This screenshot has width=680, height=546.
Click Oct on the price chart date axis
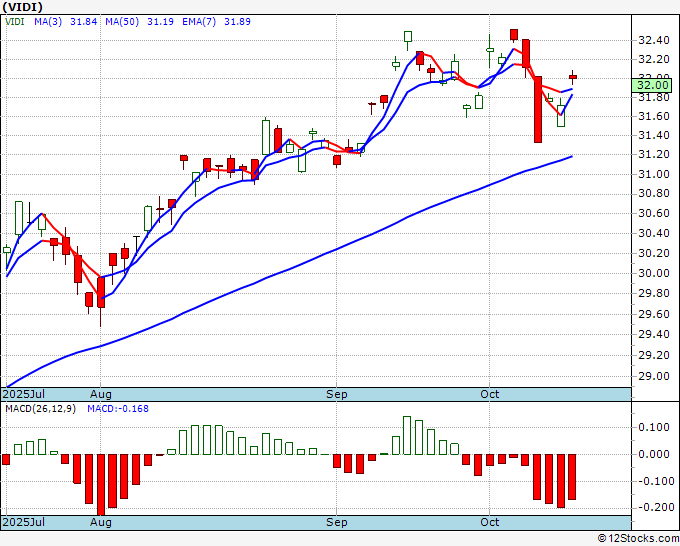click(490, 394)
